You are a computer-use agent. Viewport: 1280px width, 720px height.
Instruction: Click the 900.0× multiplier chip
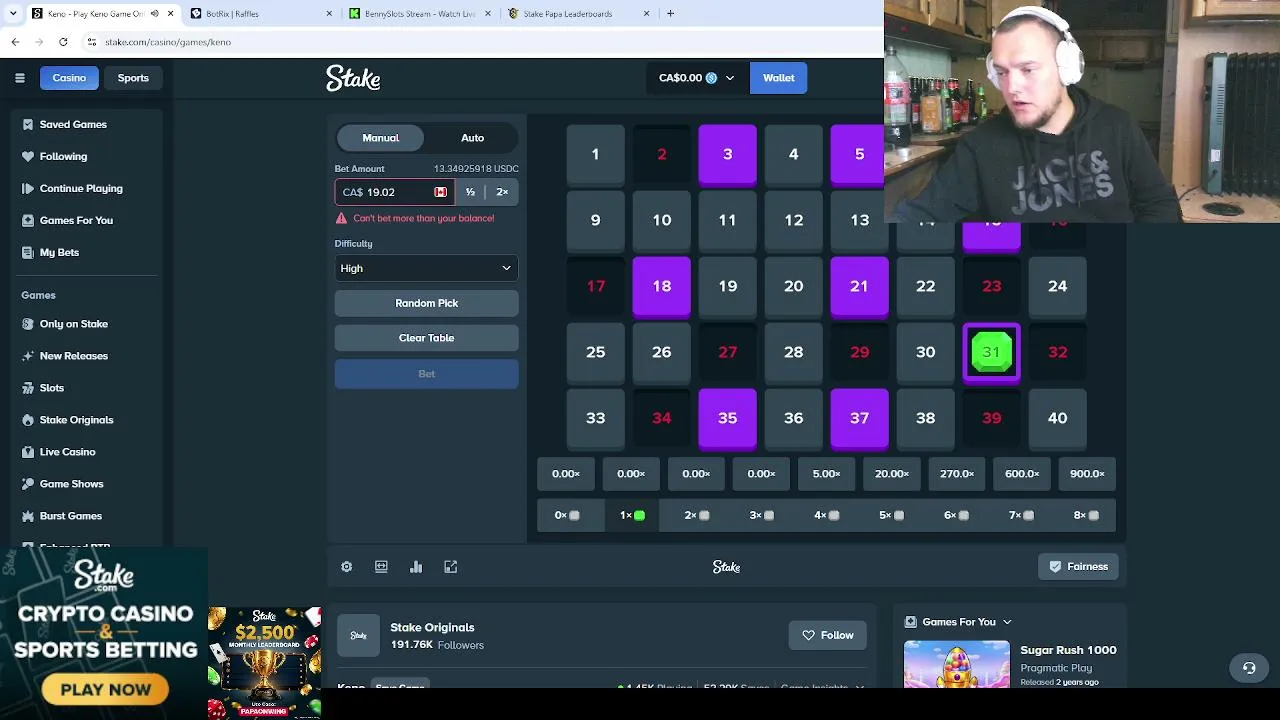click(1087, 474)
